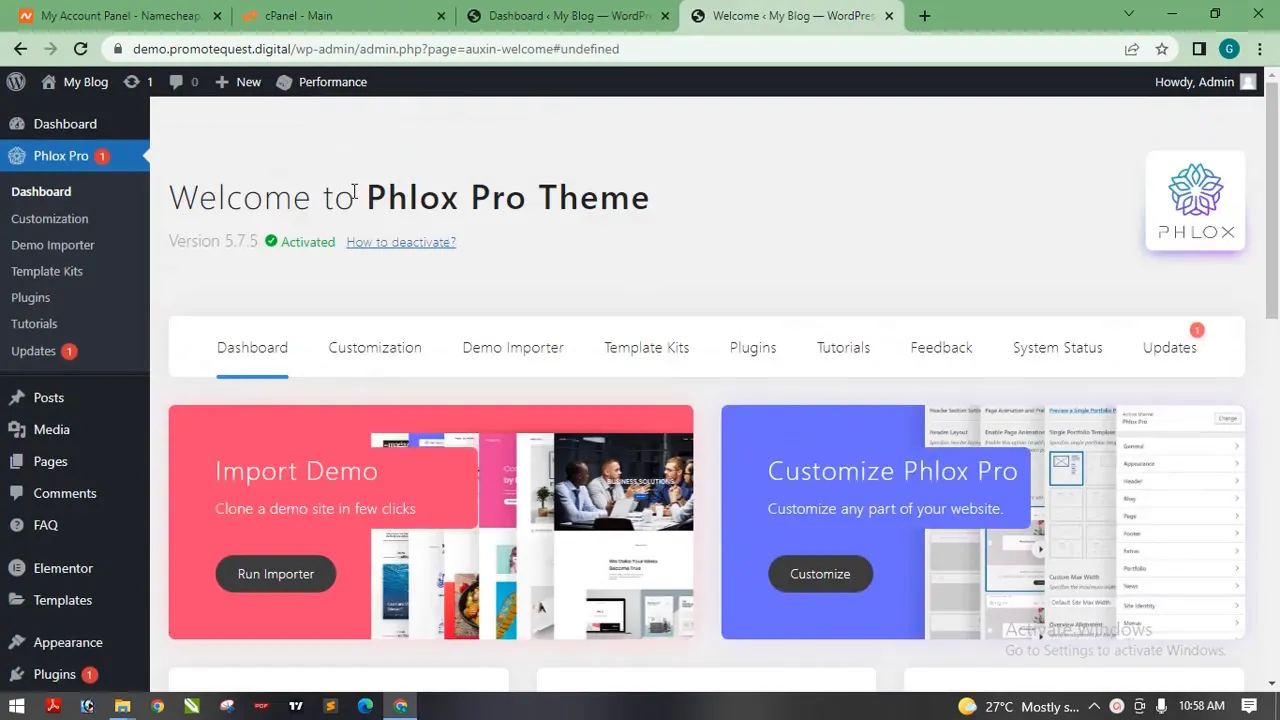This screenshot has width=1280, height=720.
Task: Select the Feedback tab in Phlox panel
Action: coord(941,348)
